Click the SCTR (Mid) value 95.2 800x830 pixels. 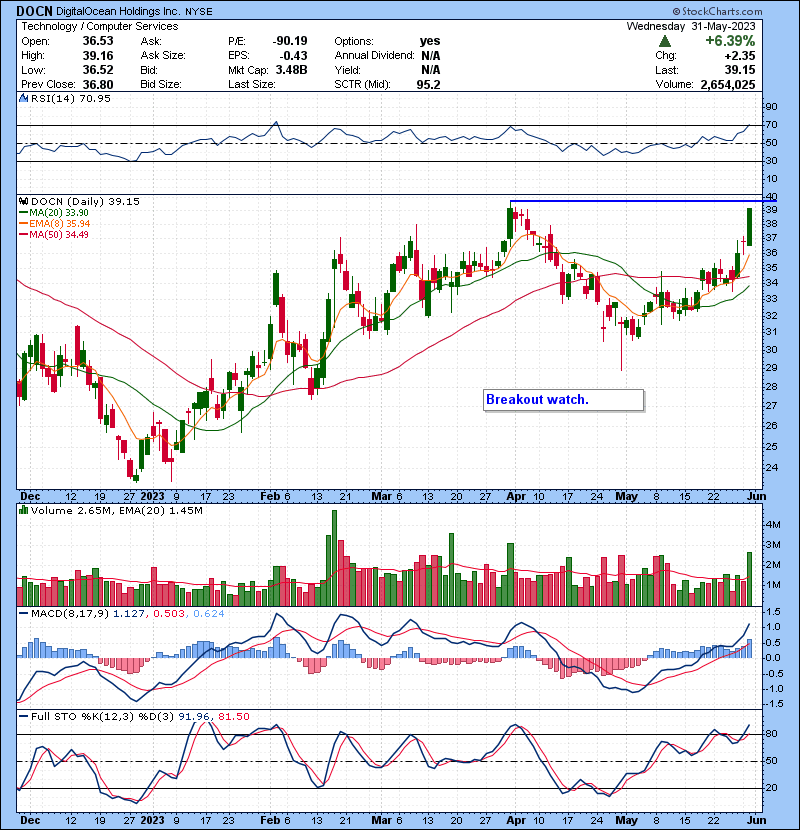pos(428,84)
